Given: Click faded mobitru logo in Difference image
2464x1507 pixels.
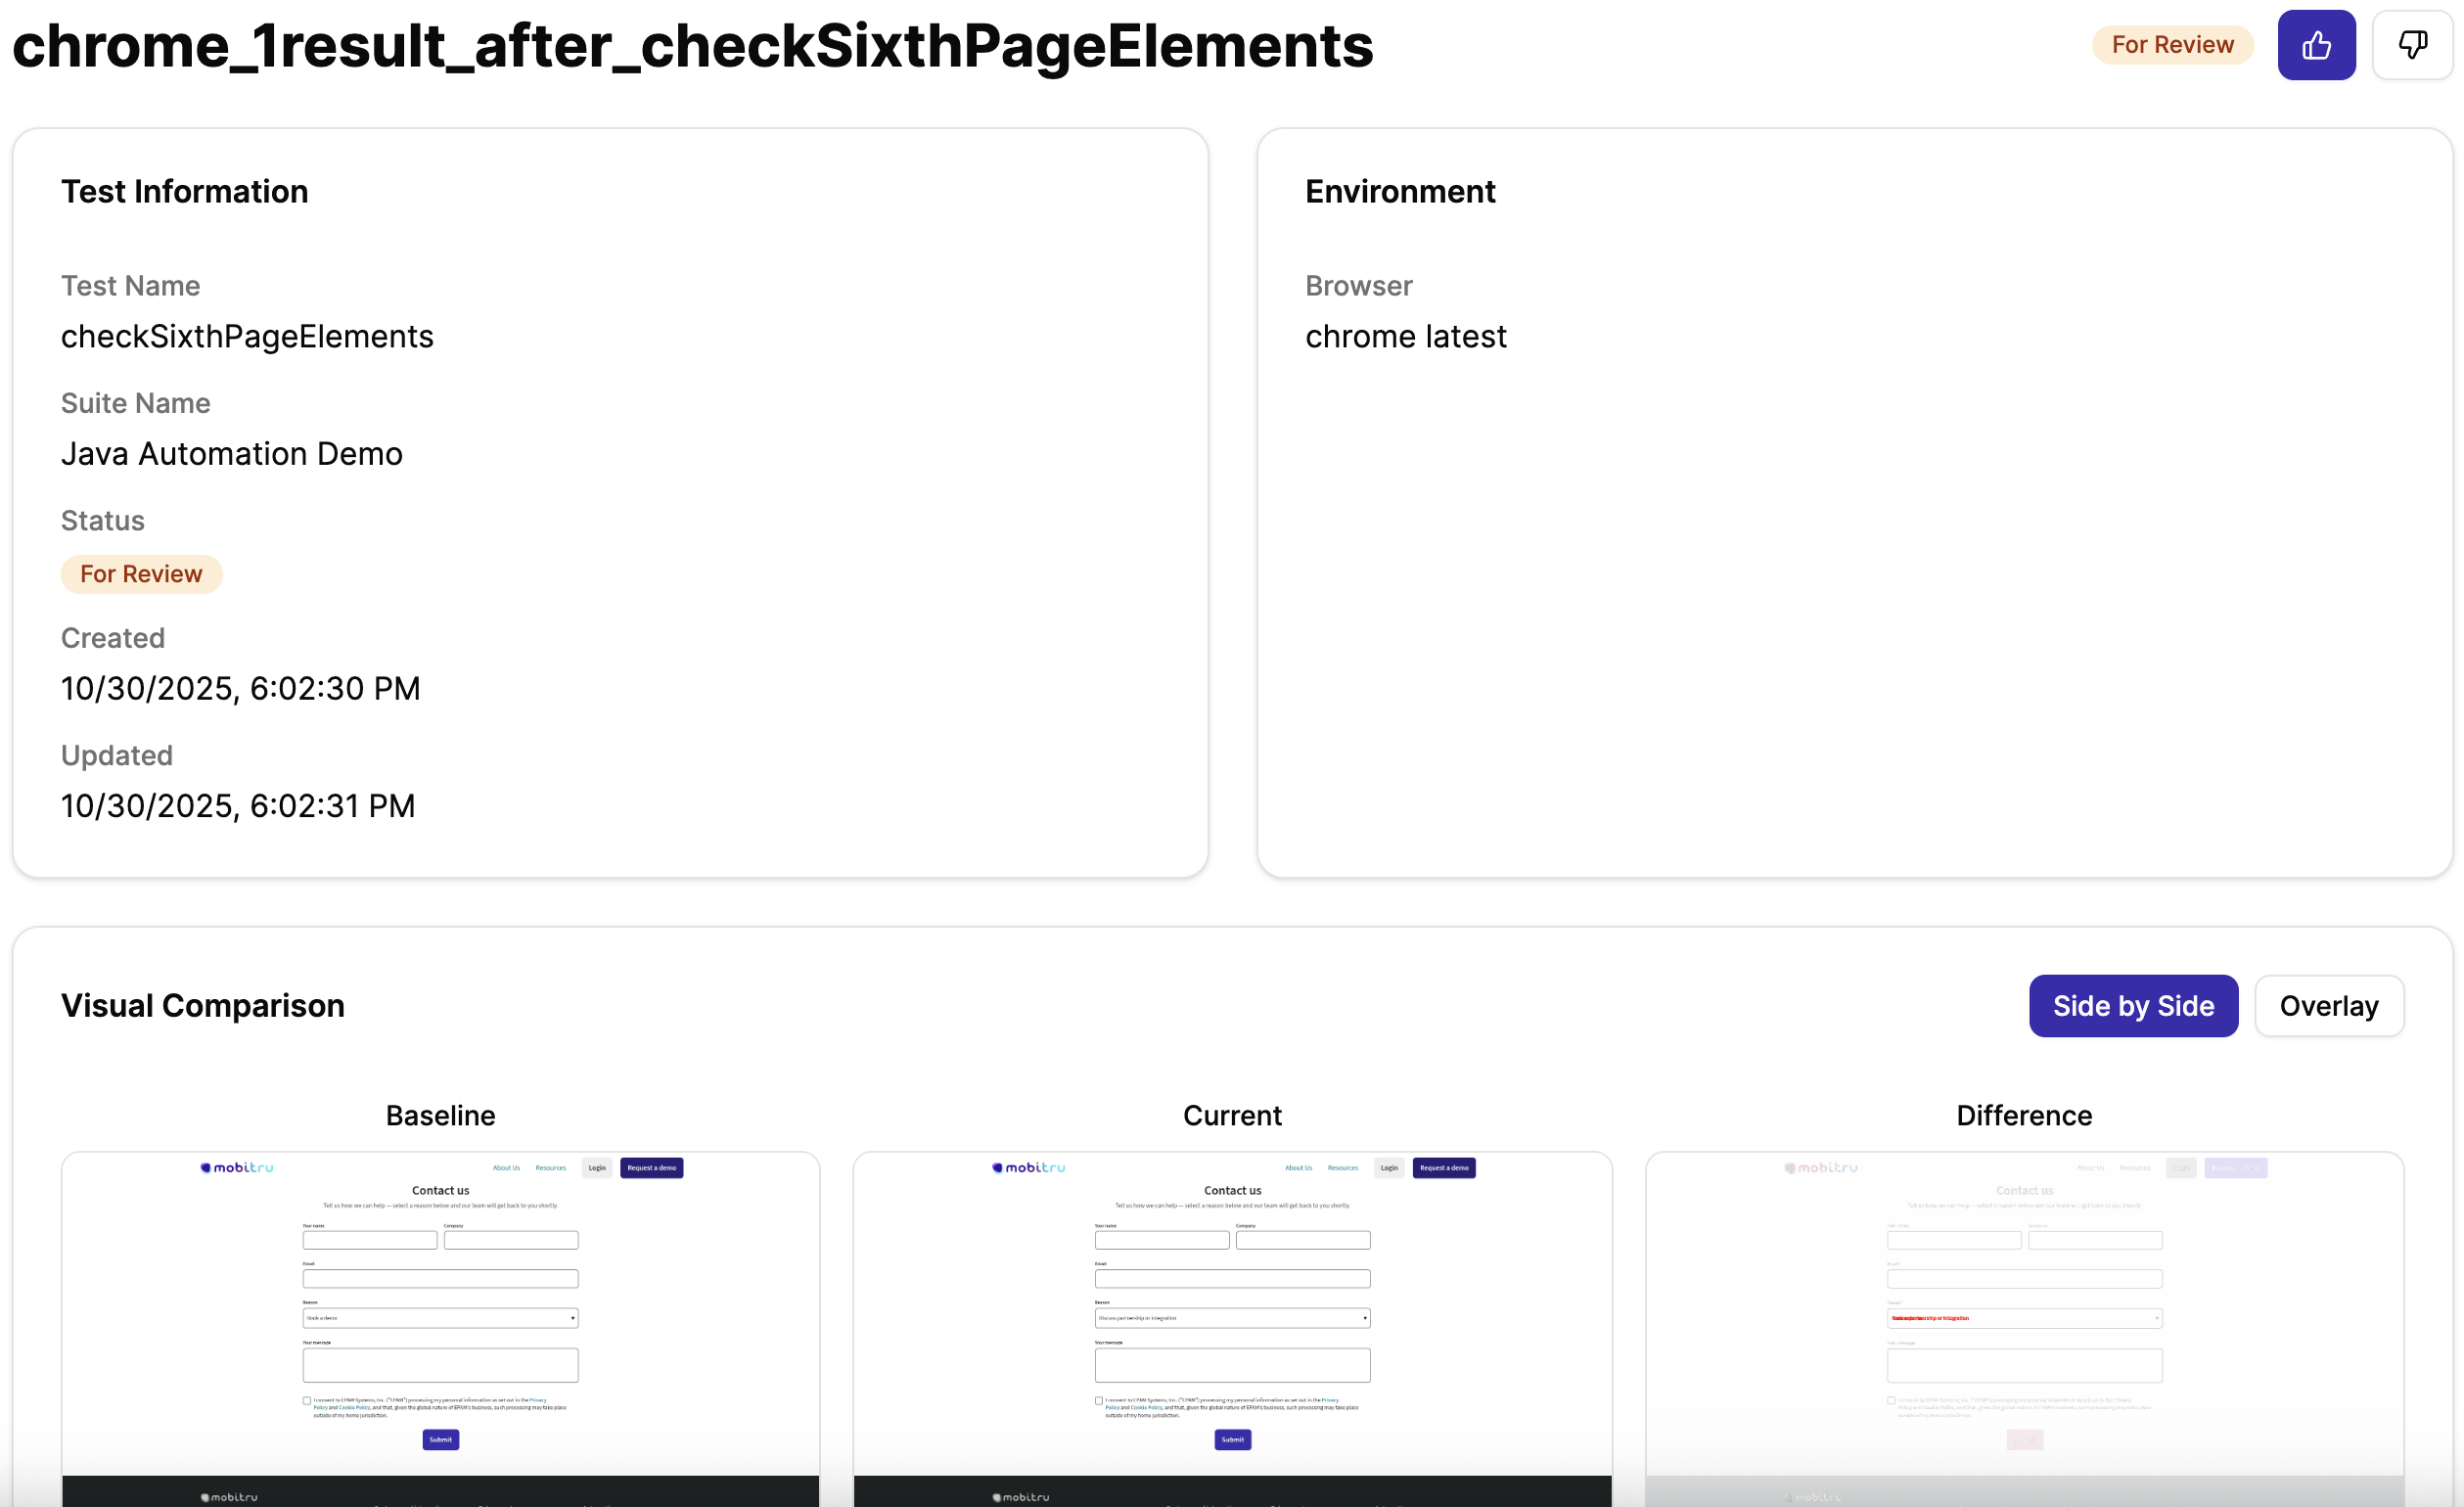Looking at the screenshot, I should tap(1820, 1167).
